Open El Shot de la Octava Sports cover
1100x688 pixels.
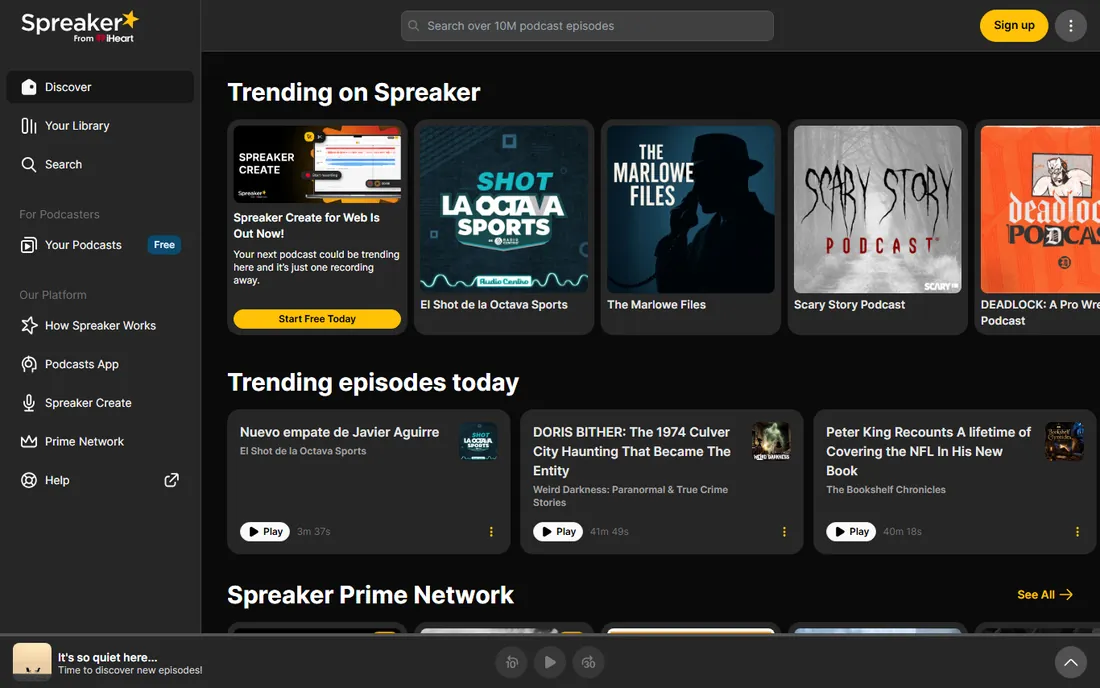[504, 209]
